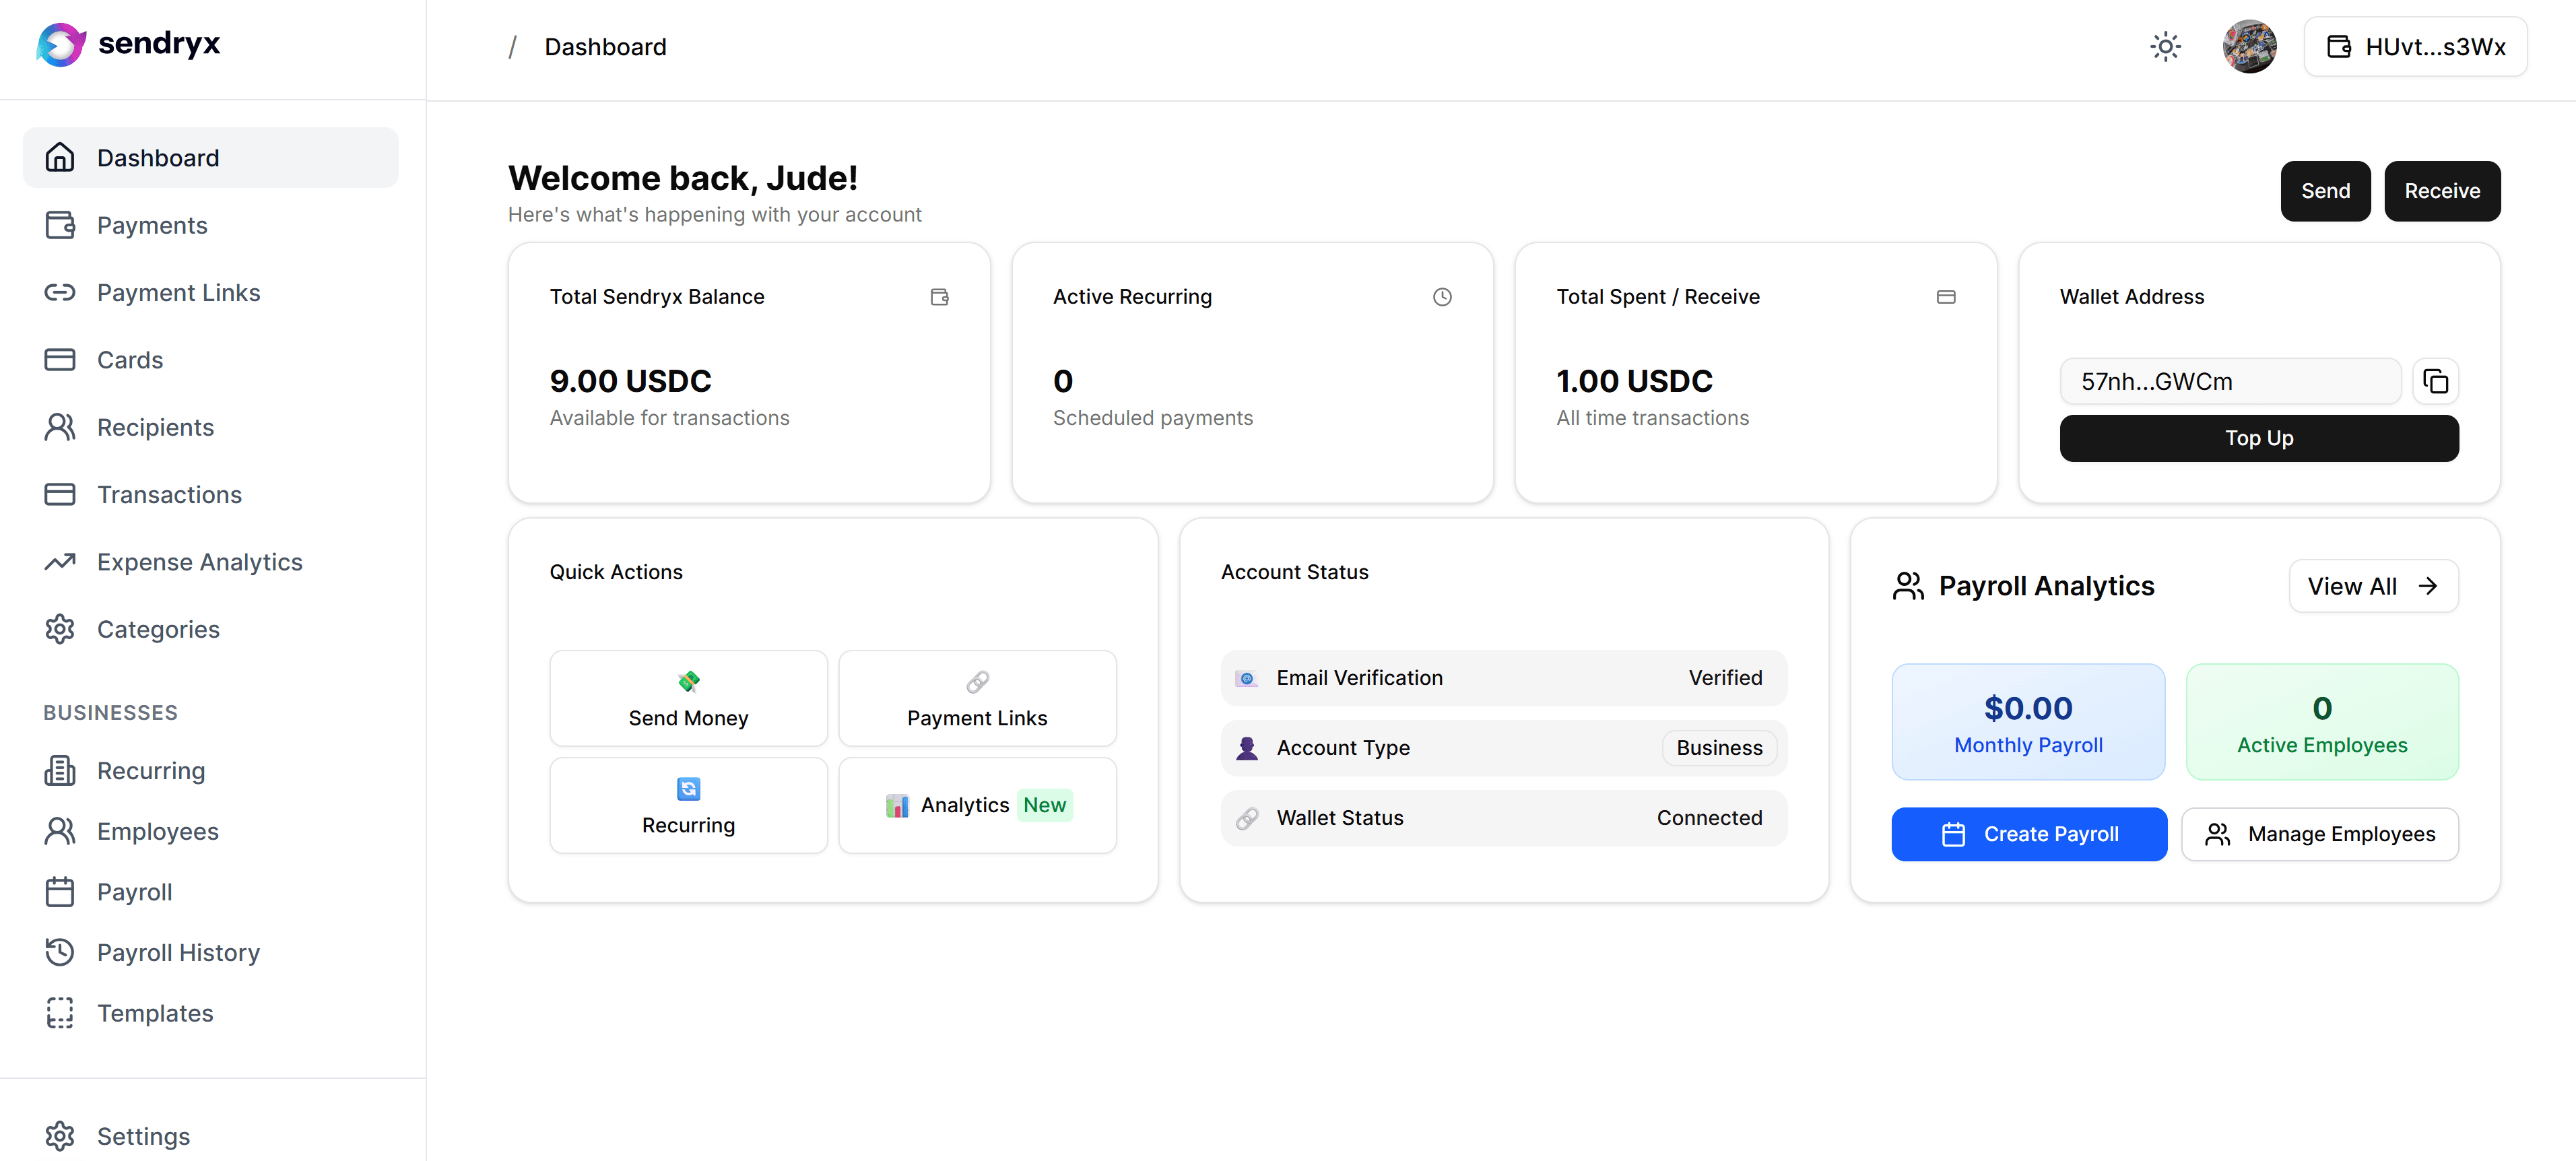Click the card icon in Total Spent card
The image size is (2576, 1161).
click(x=1945, y=297)
